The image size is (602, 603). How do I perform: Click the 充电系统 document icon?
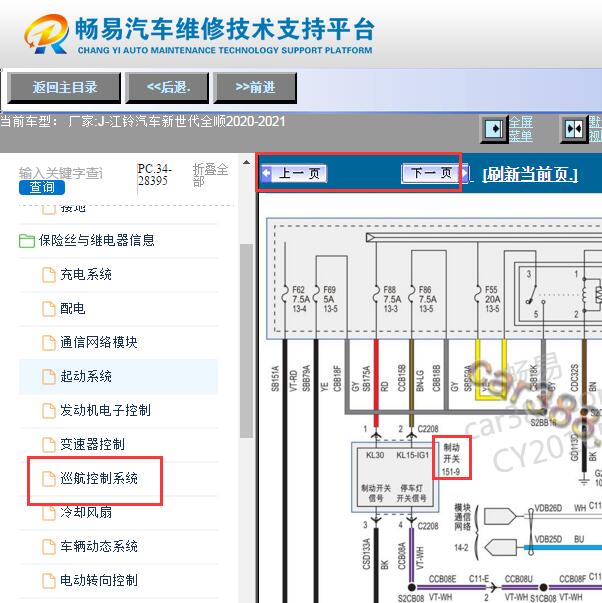coord(49,275)
